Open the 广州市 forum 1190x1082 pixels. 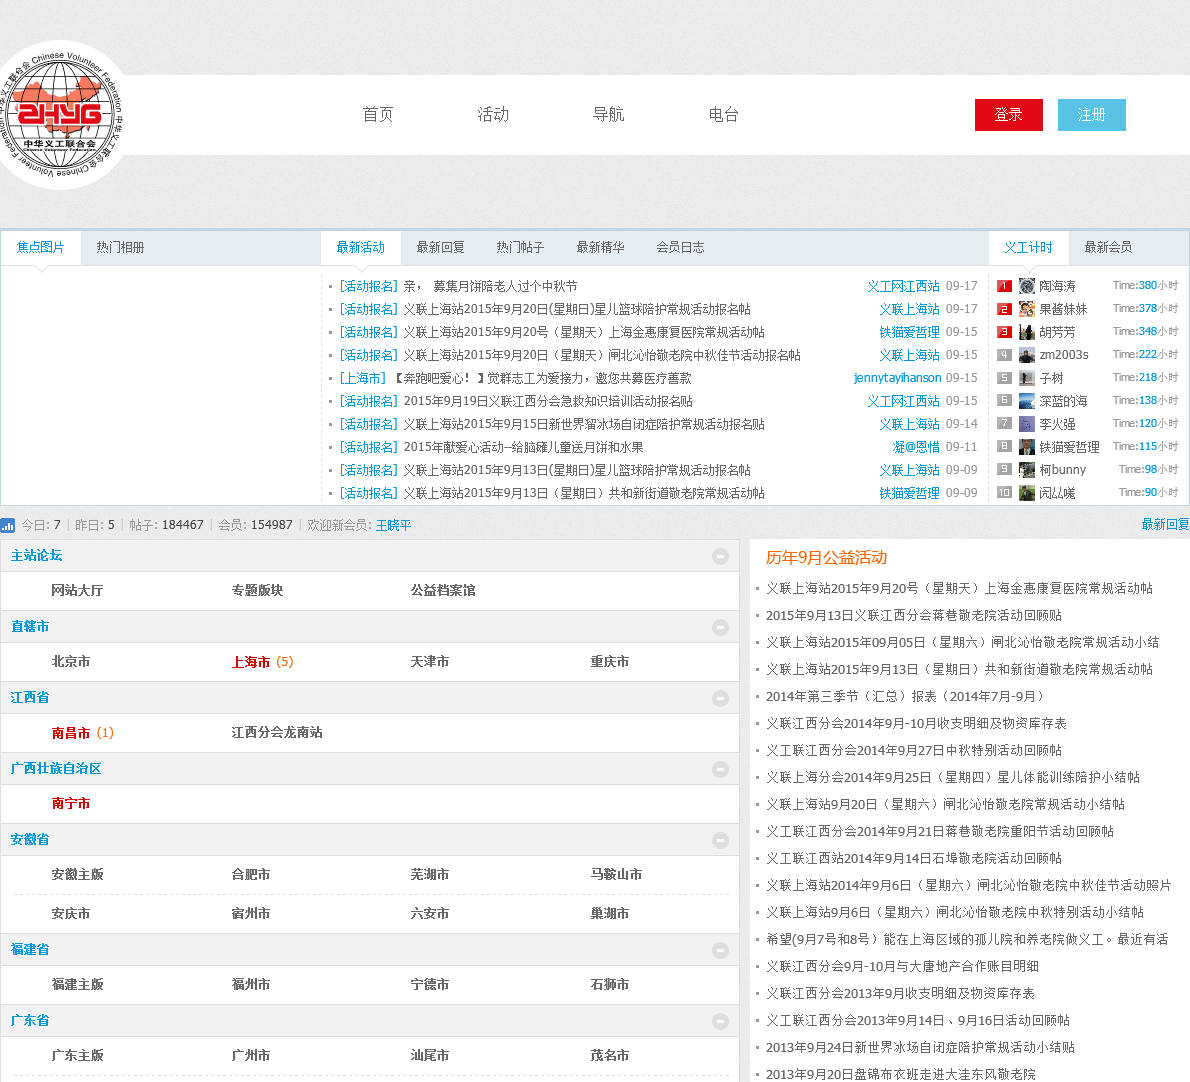250,1055
